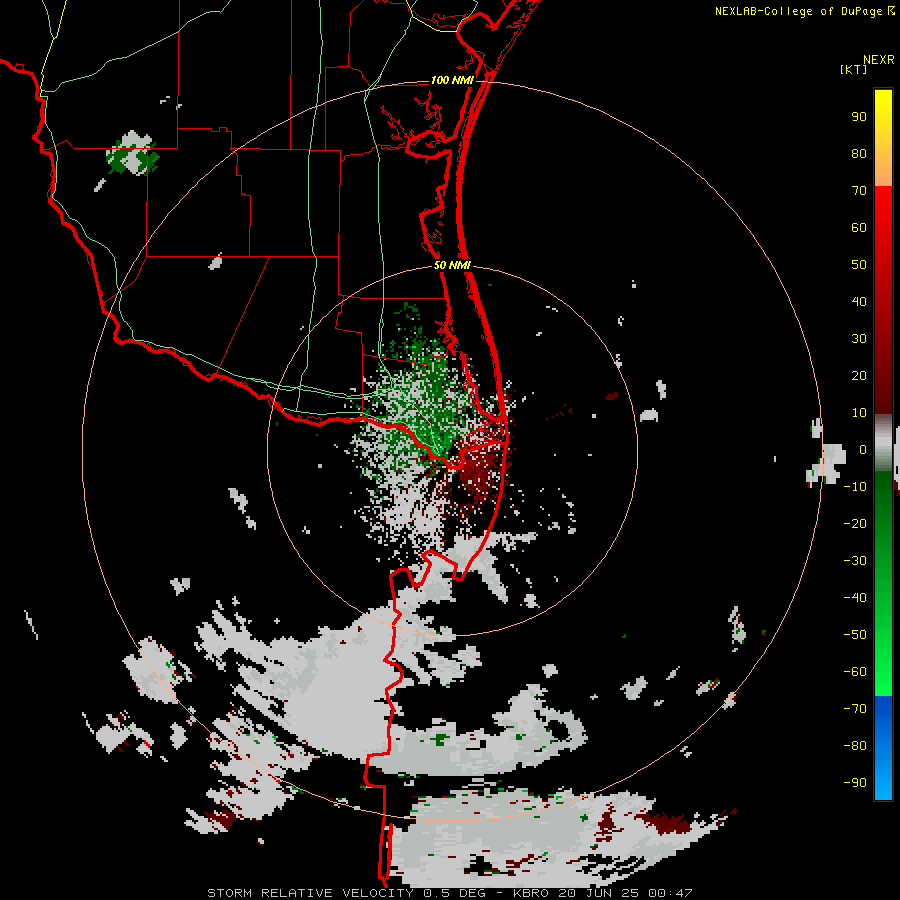This screenshot has height=900, width=900.
Task: Click the 0 value on the velocity scale
Action: point(863,450)
